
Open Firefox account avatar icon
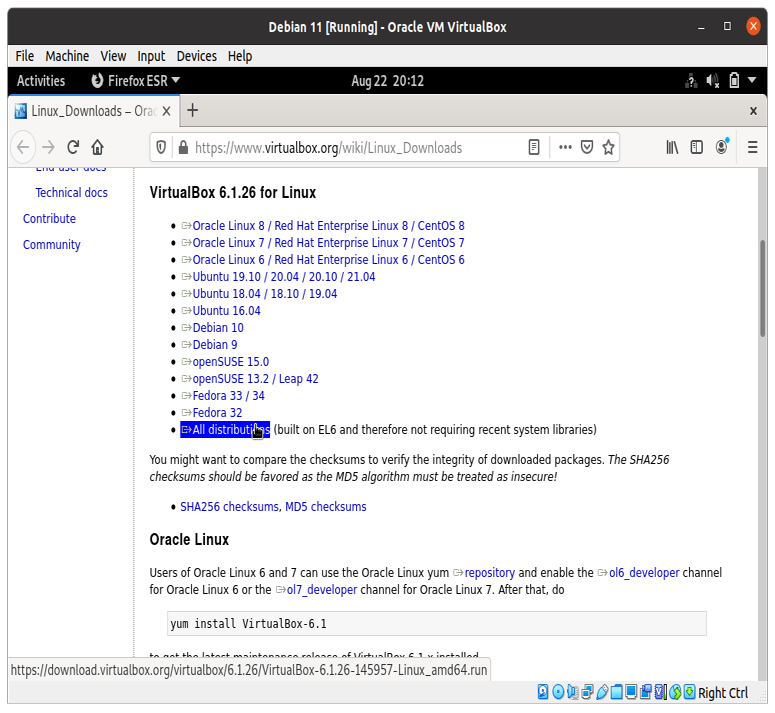click(722, 147)
